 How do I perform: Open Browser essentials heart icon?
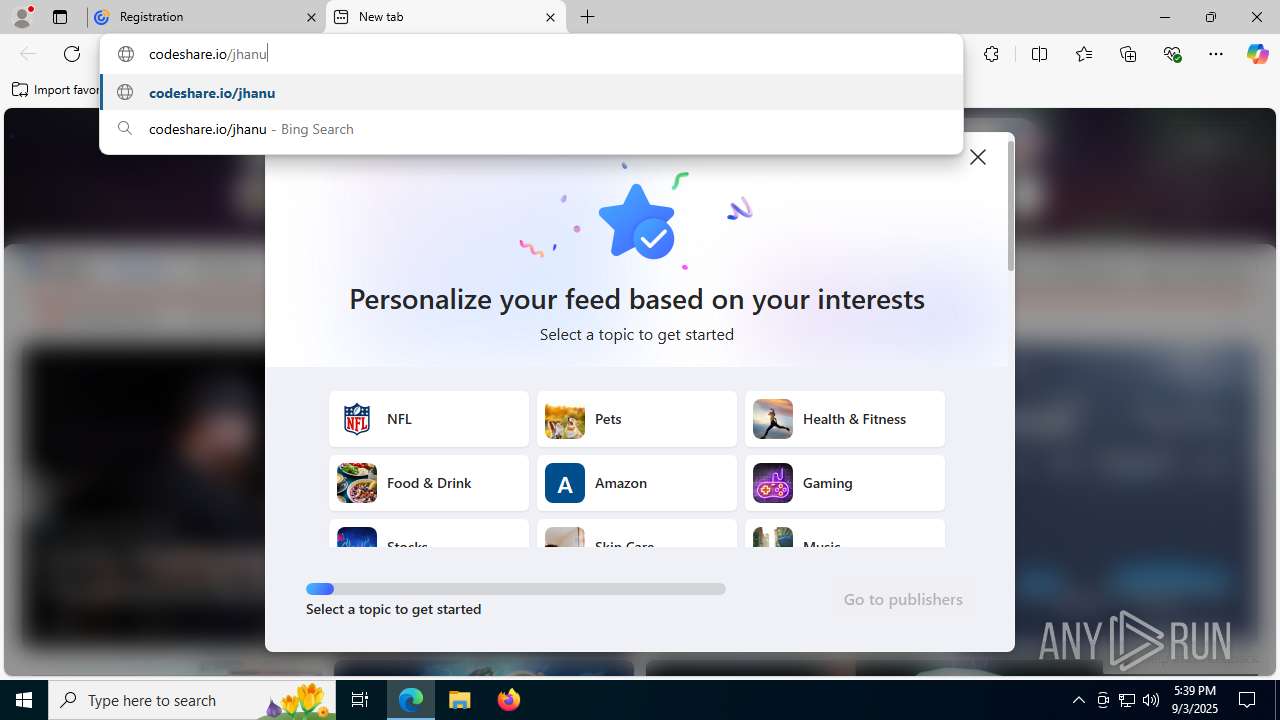point(1172,54)
